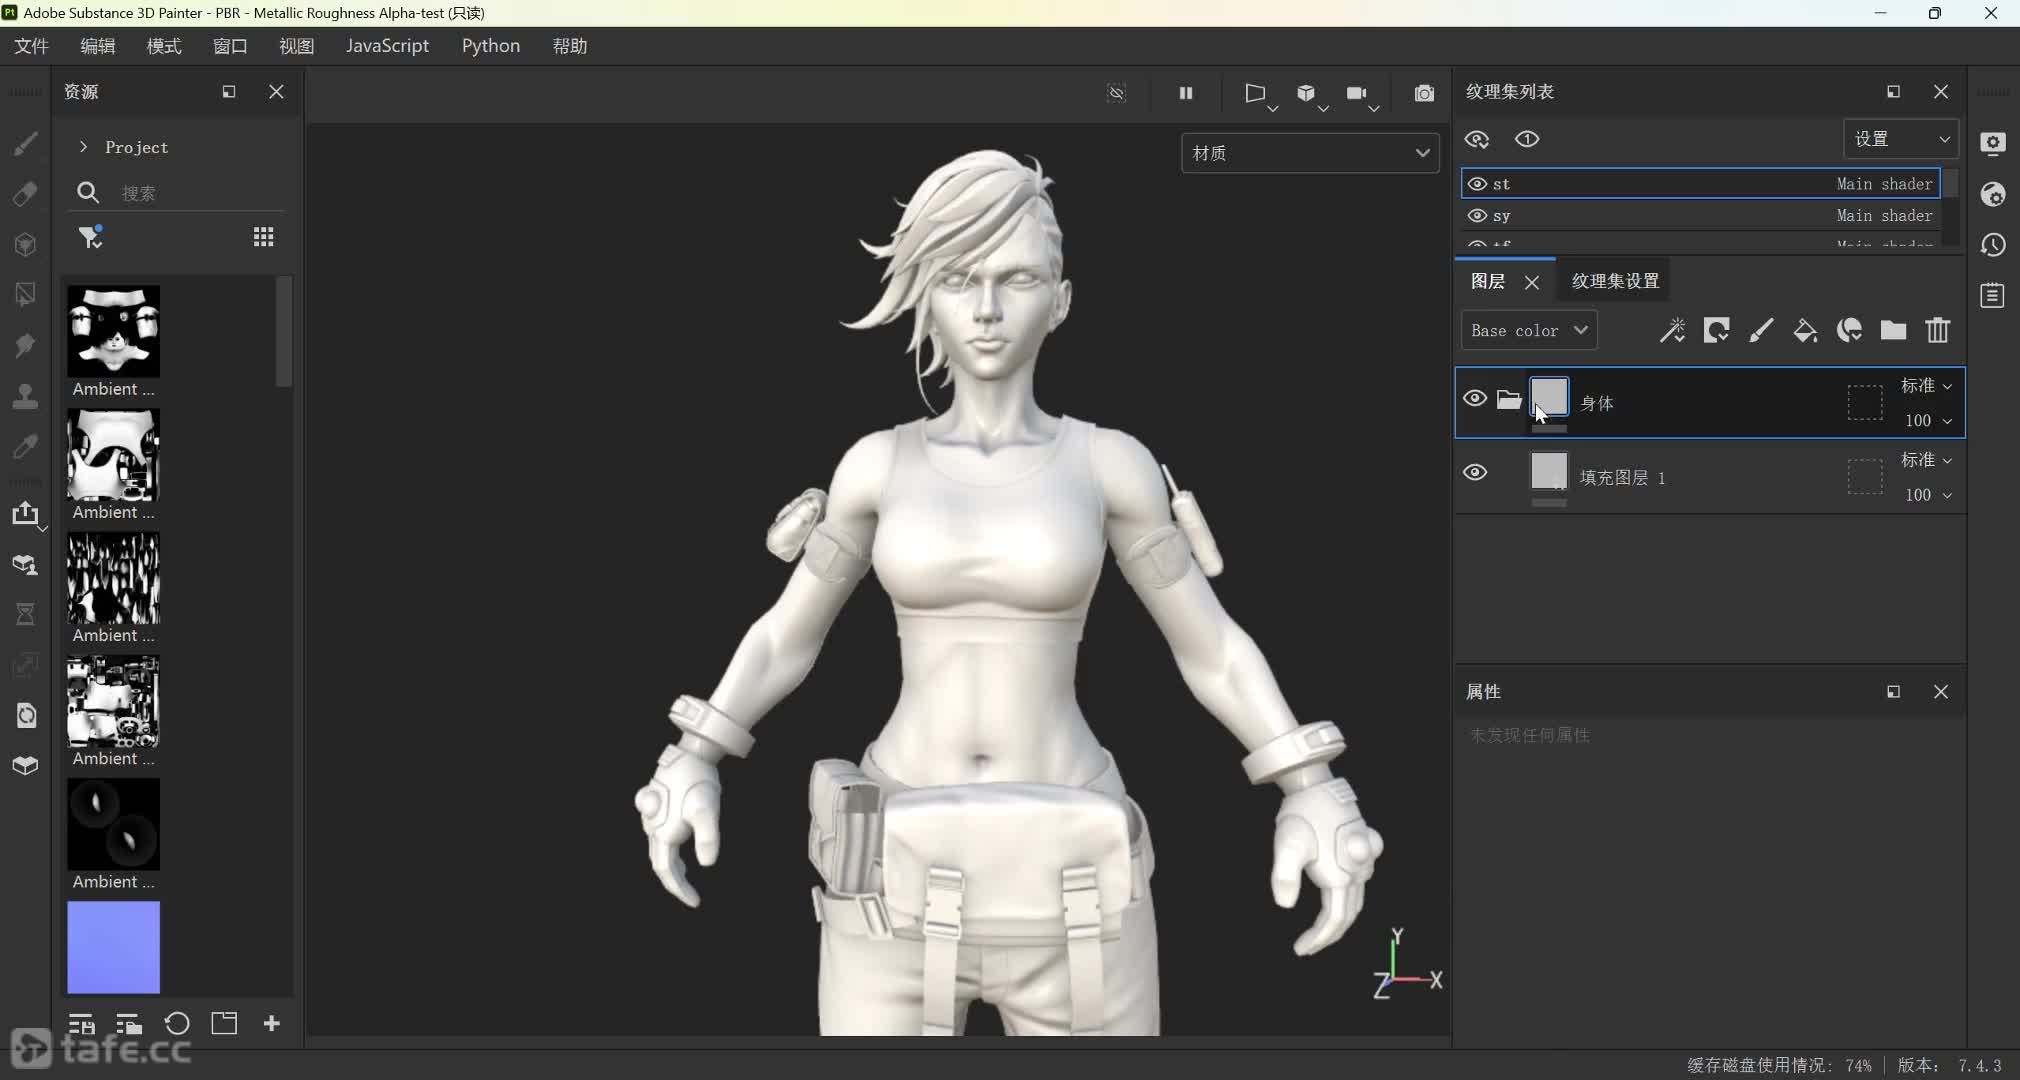The image size is (2020, 1080).
Task: Add an effect with the magic wand icon
Action: coord(1672,330)
